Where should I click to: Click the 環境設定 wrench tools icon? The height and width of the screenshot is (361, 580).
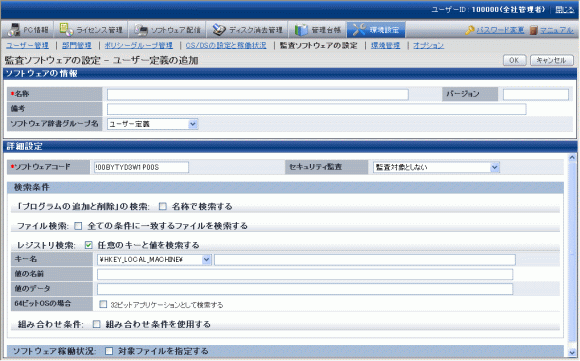[359, 30]
